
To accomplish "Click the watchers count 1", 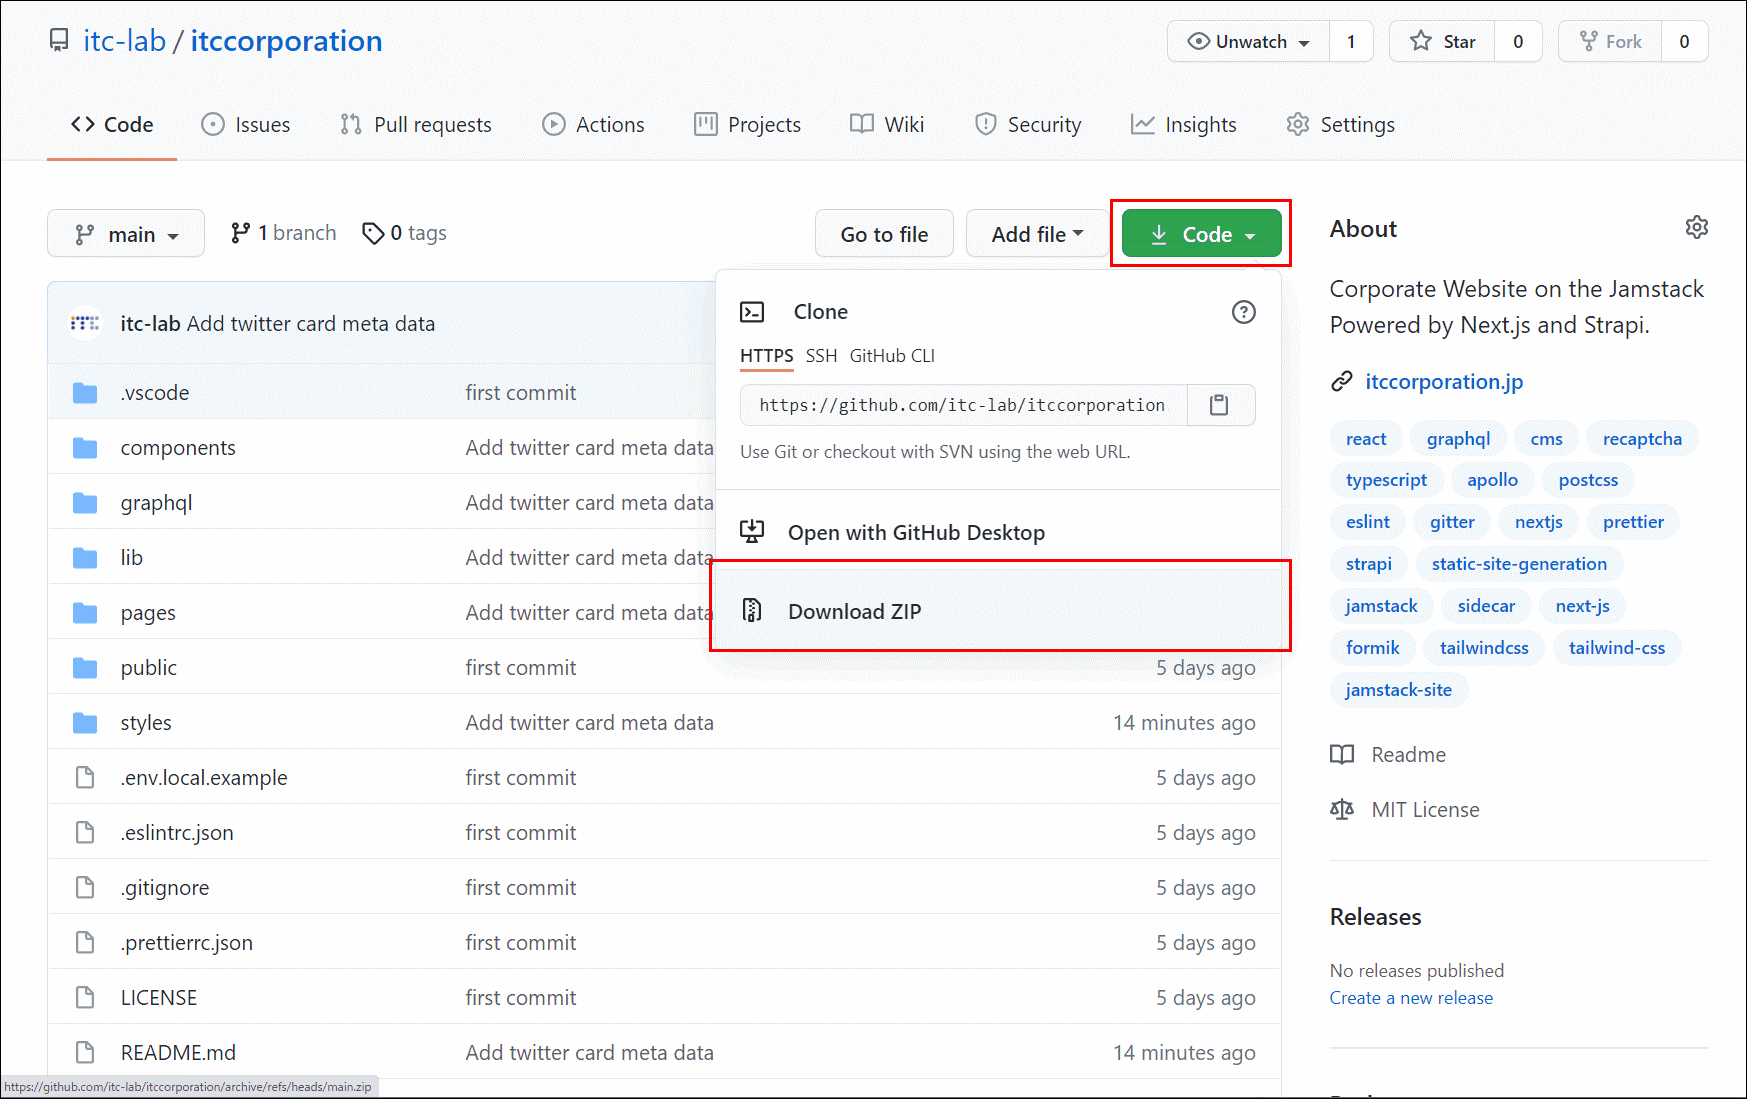I will [x=1351, y=42].
